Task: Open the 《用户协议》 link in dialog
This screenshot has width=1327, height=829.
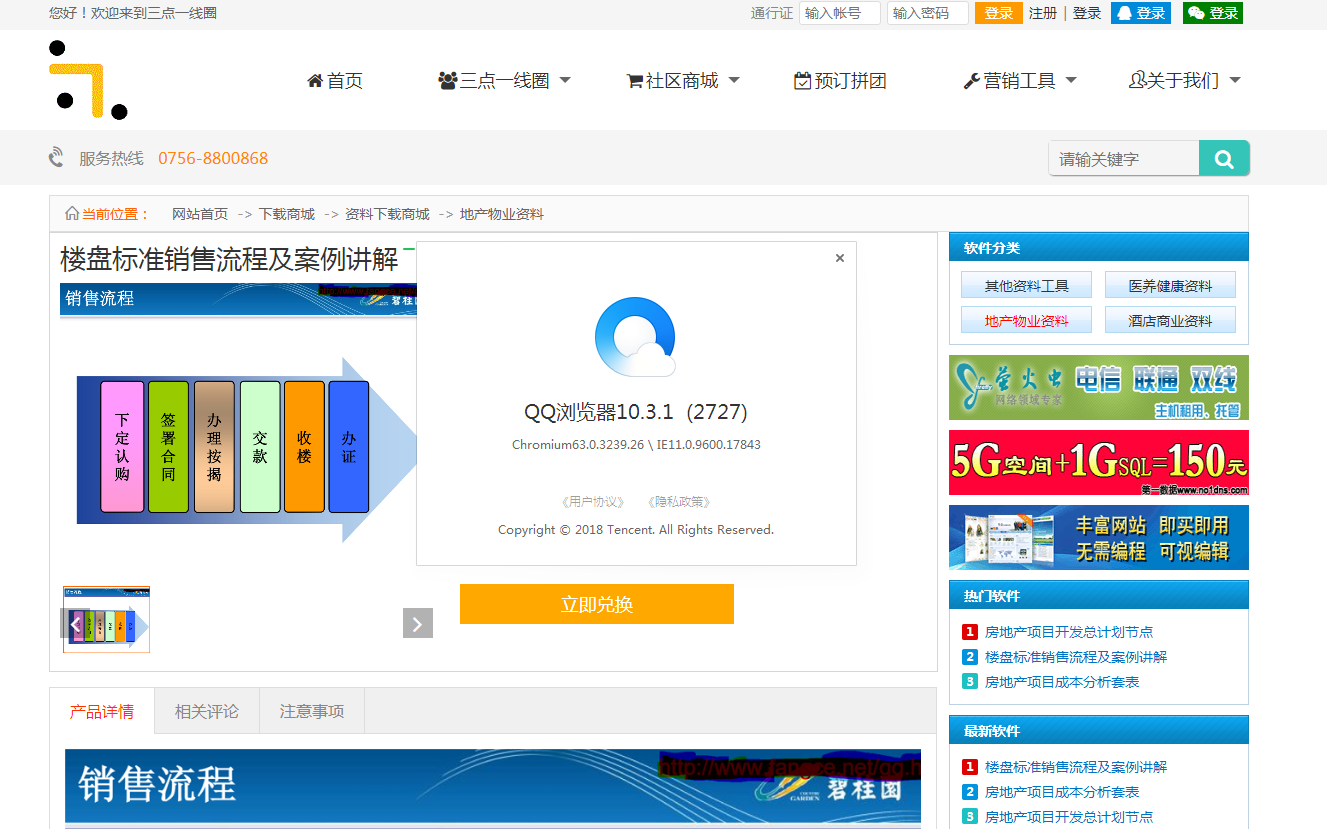Action: (x=593, y=502)
